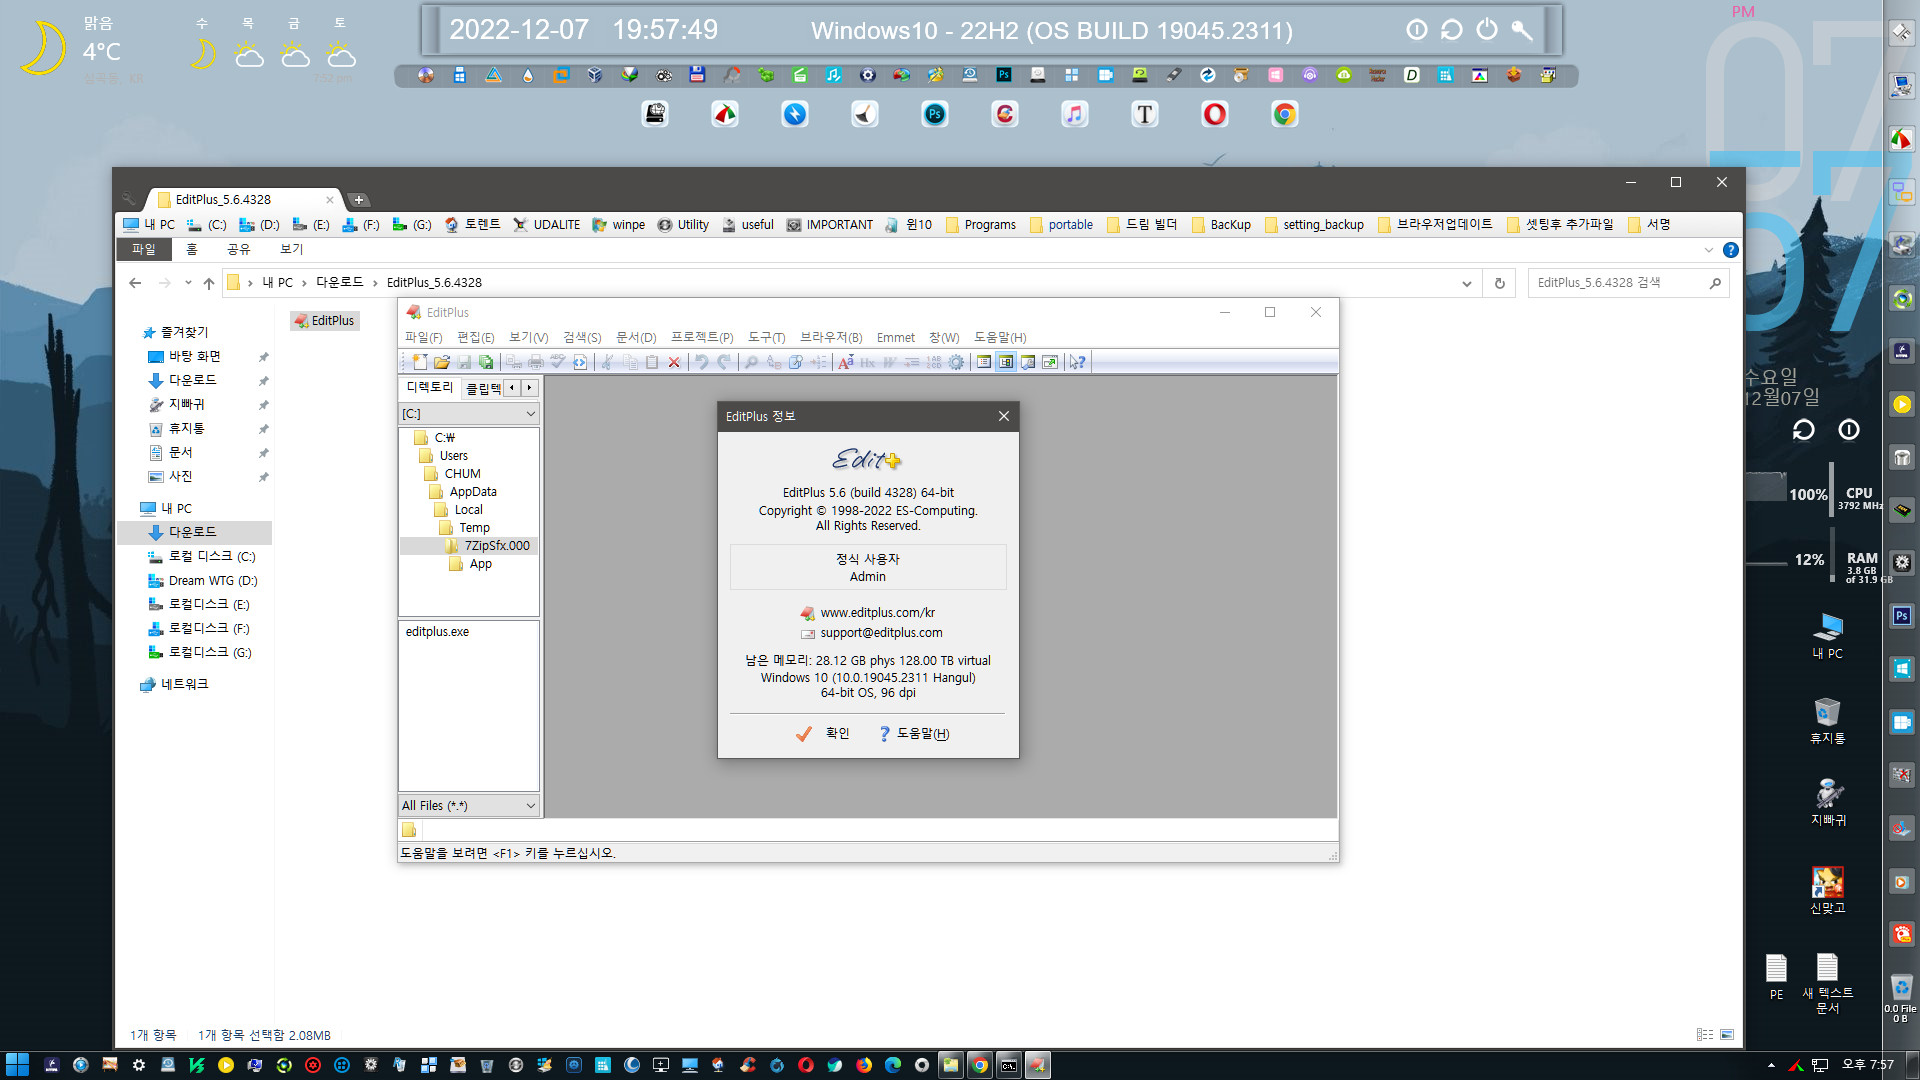Screen dimensions: 1920x1080
Task: Click 확인 button in EditPlus 정보 dialog
Action: click(824, 734)
